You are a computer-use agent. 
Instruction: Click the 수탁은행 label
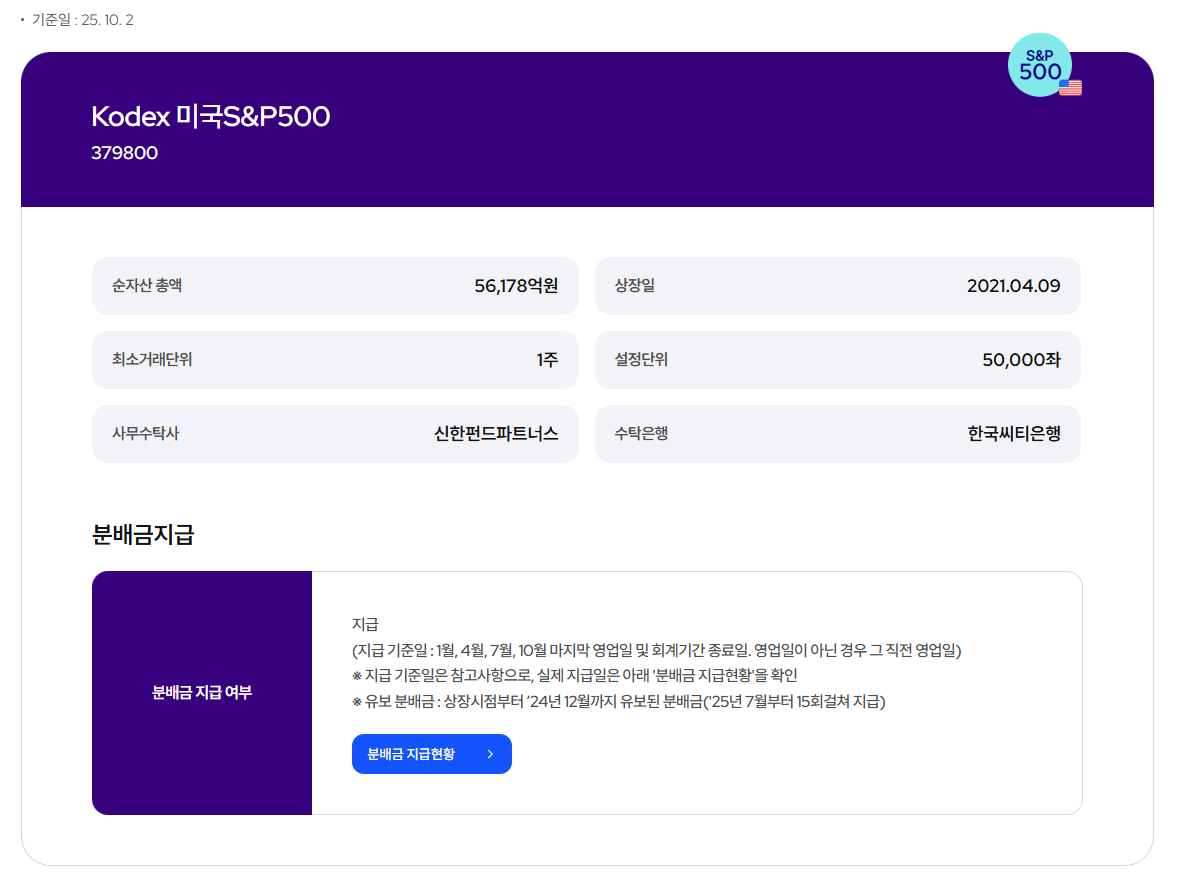click(641, 433)
